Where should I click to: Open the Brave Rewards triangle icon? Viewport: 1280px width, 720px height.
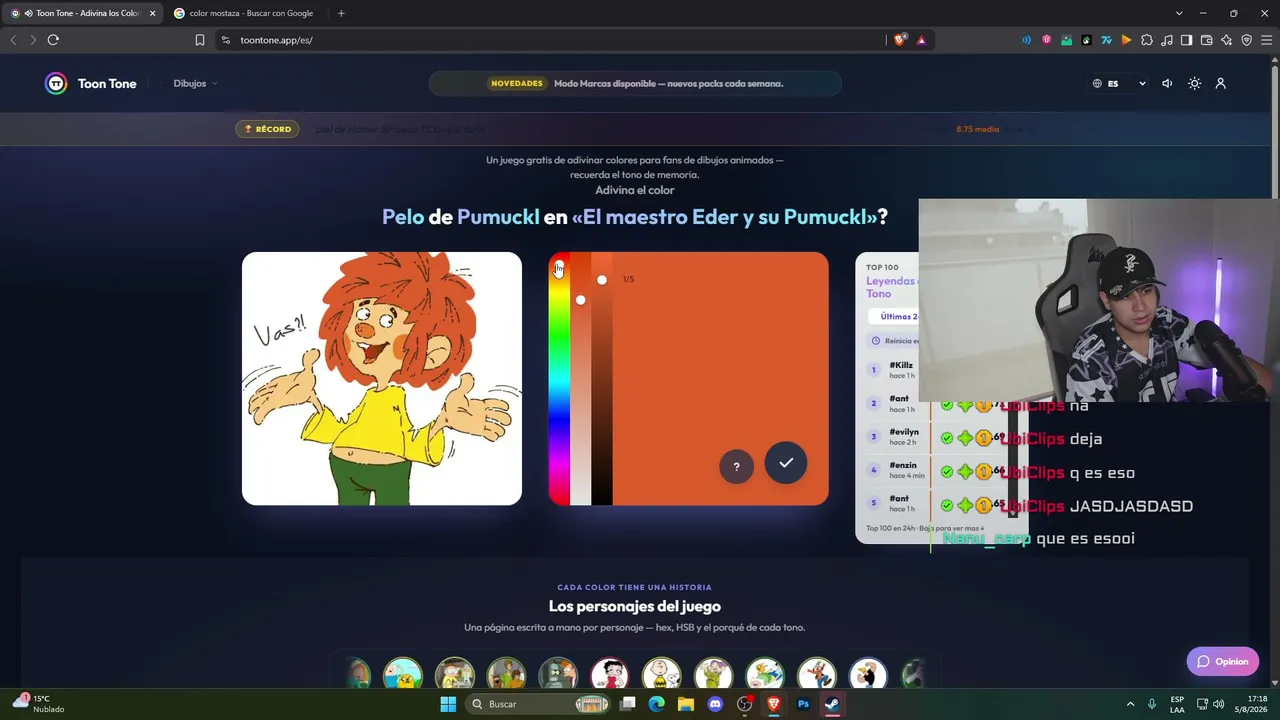coord(921,40)
